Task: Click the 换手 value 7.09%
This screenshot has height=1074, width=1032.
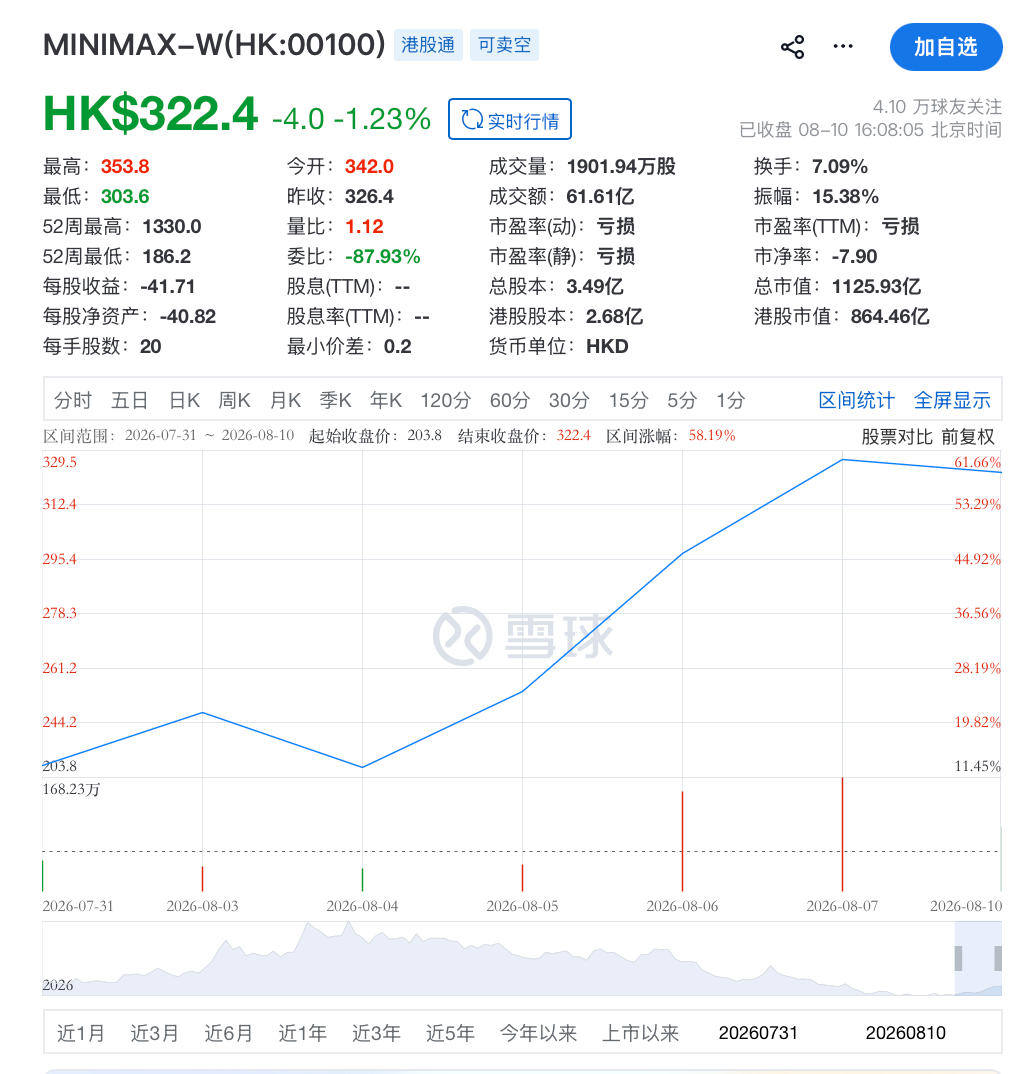Action: (840, 166)
